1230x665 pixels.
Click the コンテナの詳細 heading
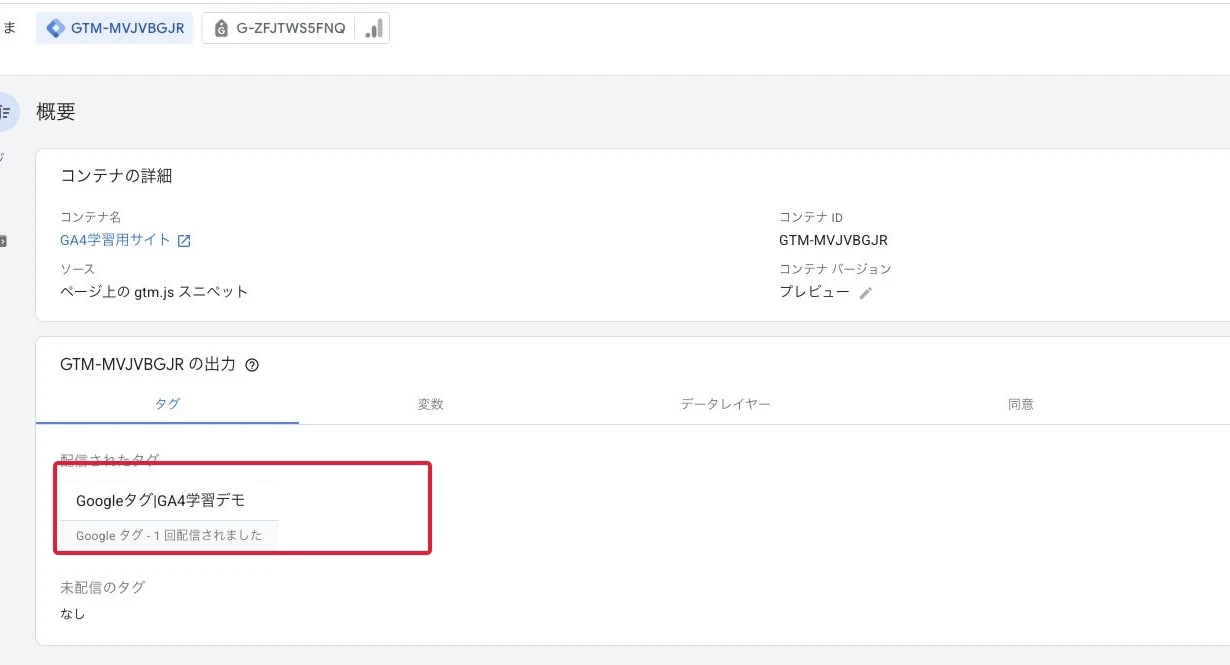pos(116,176)
